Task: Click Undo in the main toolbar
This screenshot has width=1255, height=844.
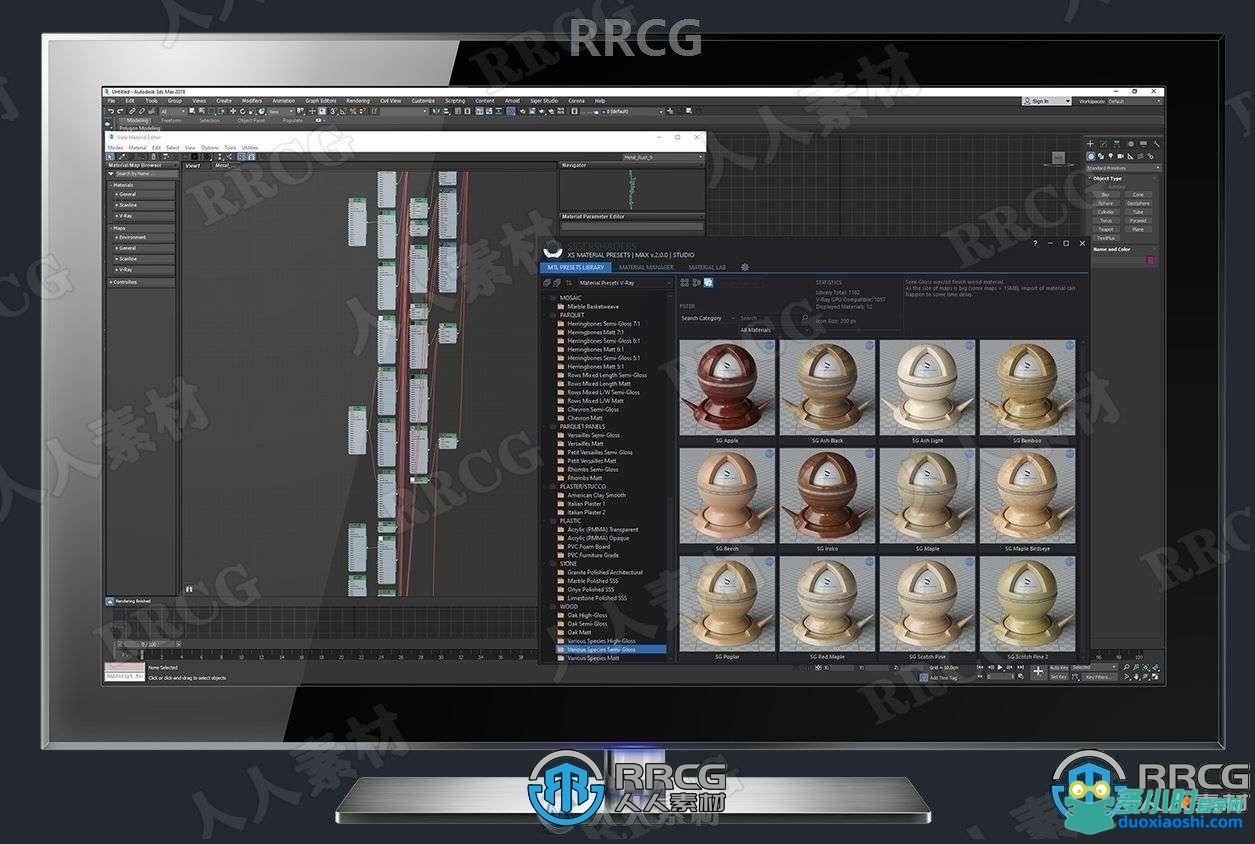Action: click(111, 111)
